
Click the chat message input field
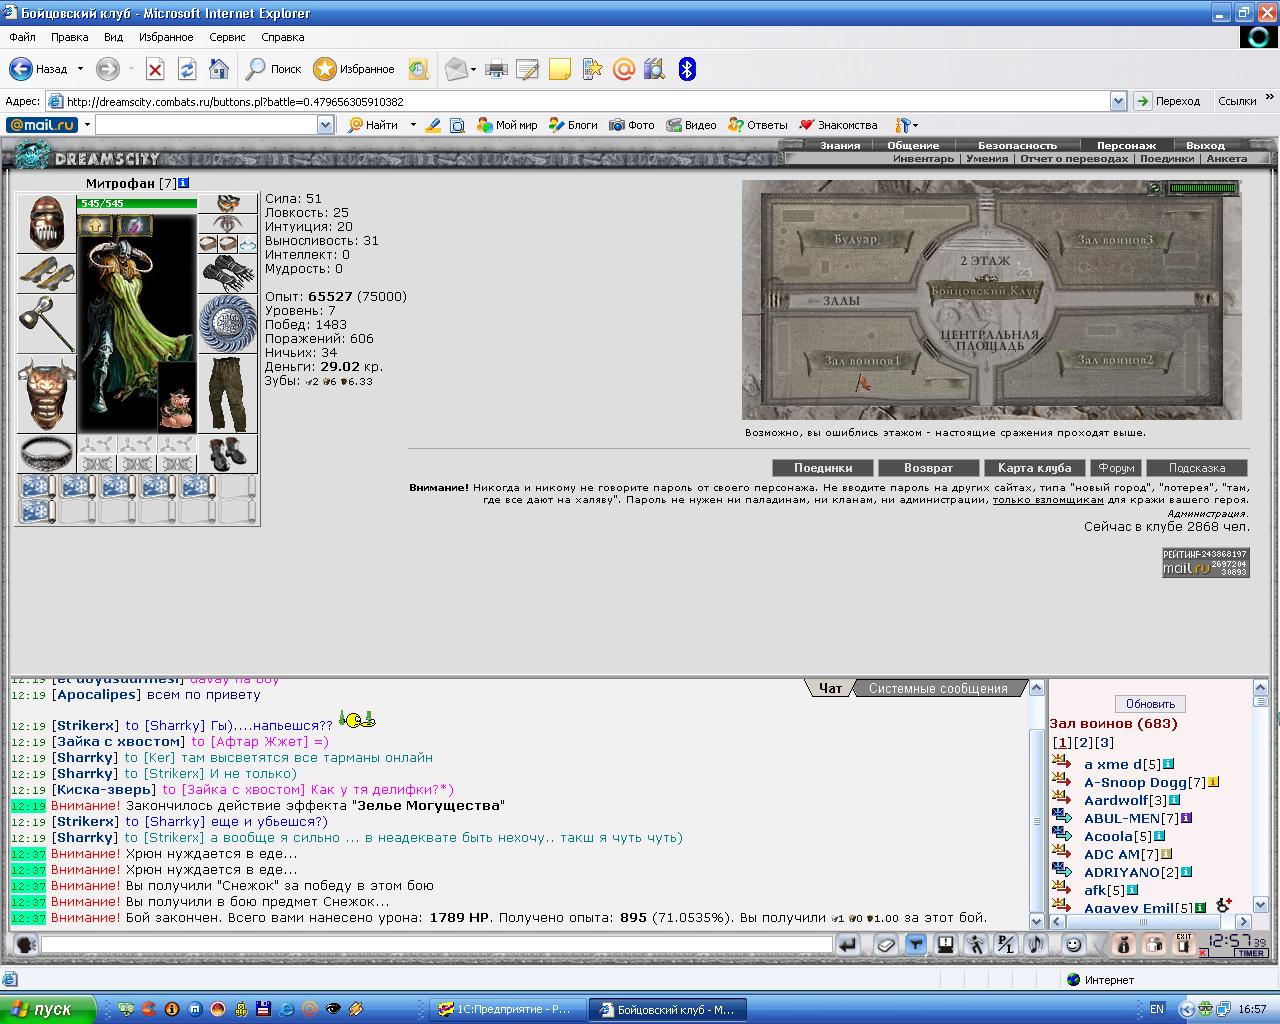[437, 944]
